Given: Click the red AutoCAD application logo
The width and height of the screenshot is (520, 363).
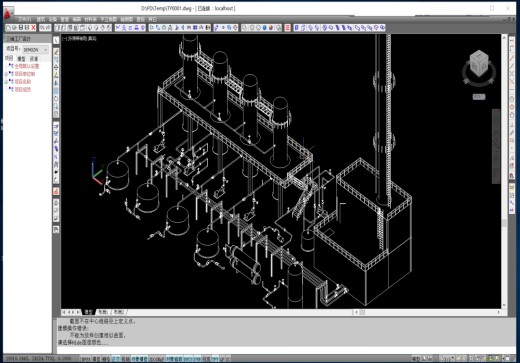Looking at the screenshot, I should point(8,13).
